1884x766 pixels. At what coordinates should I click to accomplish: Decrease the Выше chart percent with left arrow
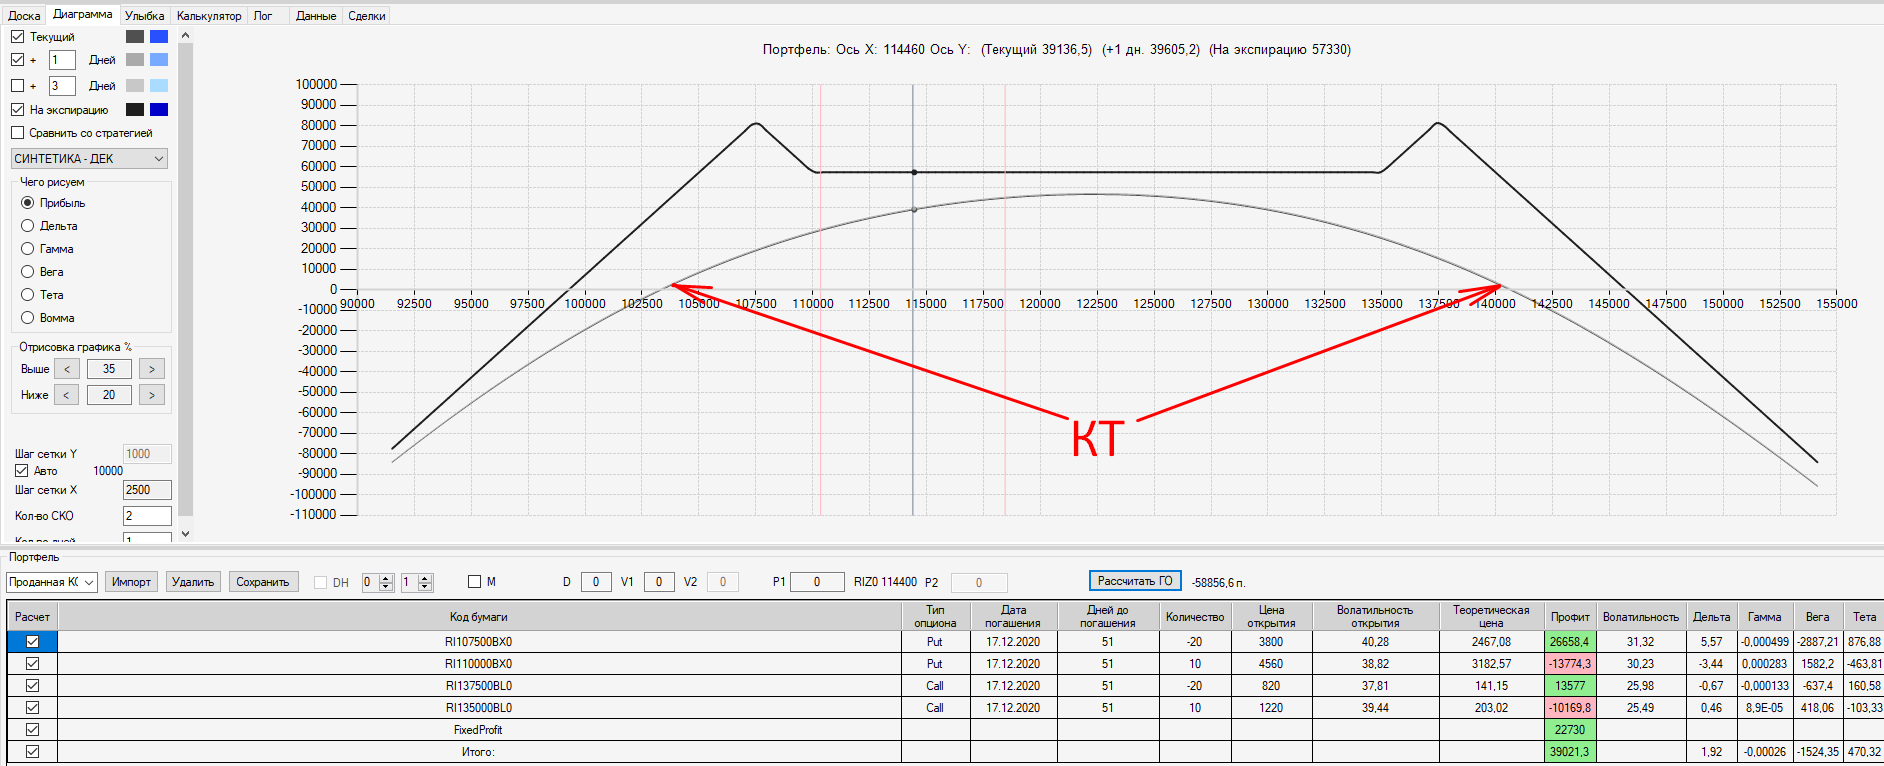pyautogui.click(x=67, y=369)
